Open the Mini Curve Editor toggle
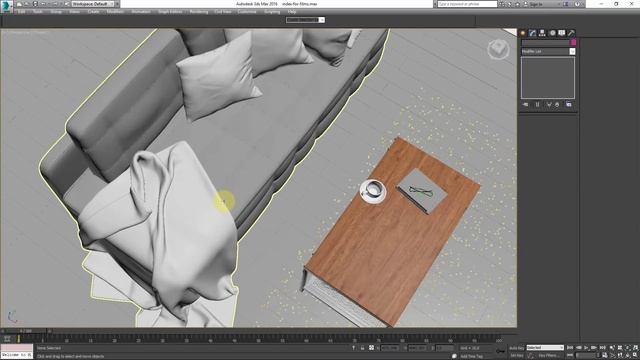This screenshot has width=640, height=360. tap(7, 339)
